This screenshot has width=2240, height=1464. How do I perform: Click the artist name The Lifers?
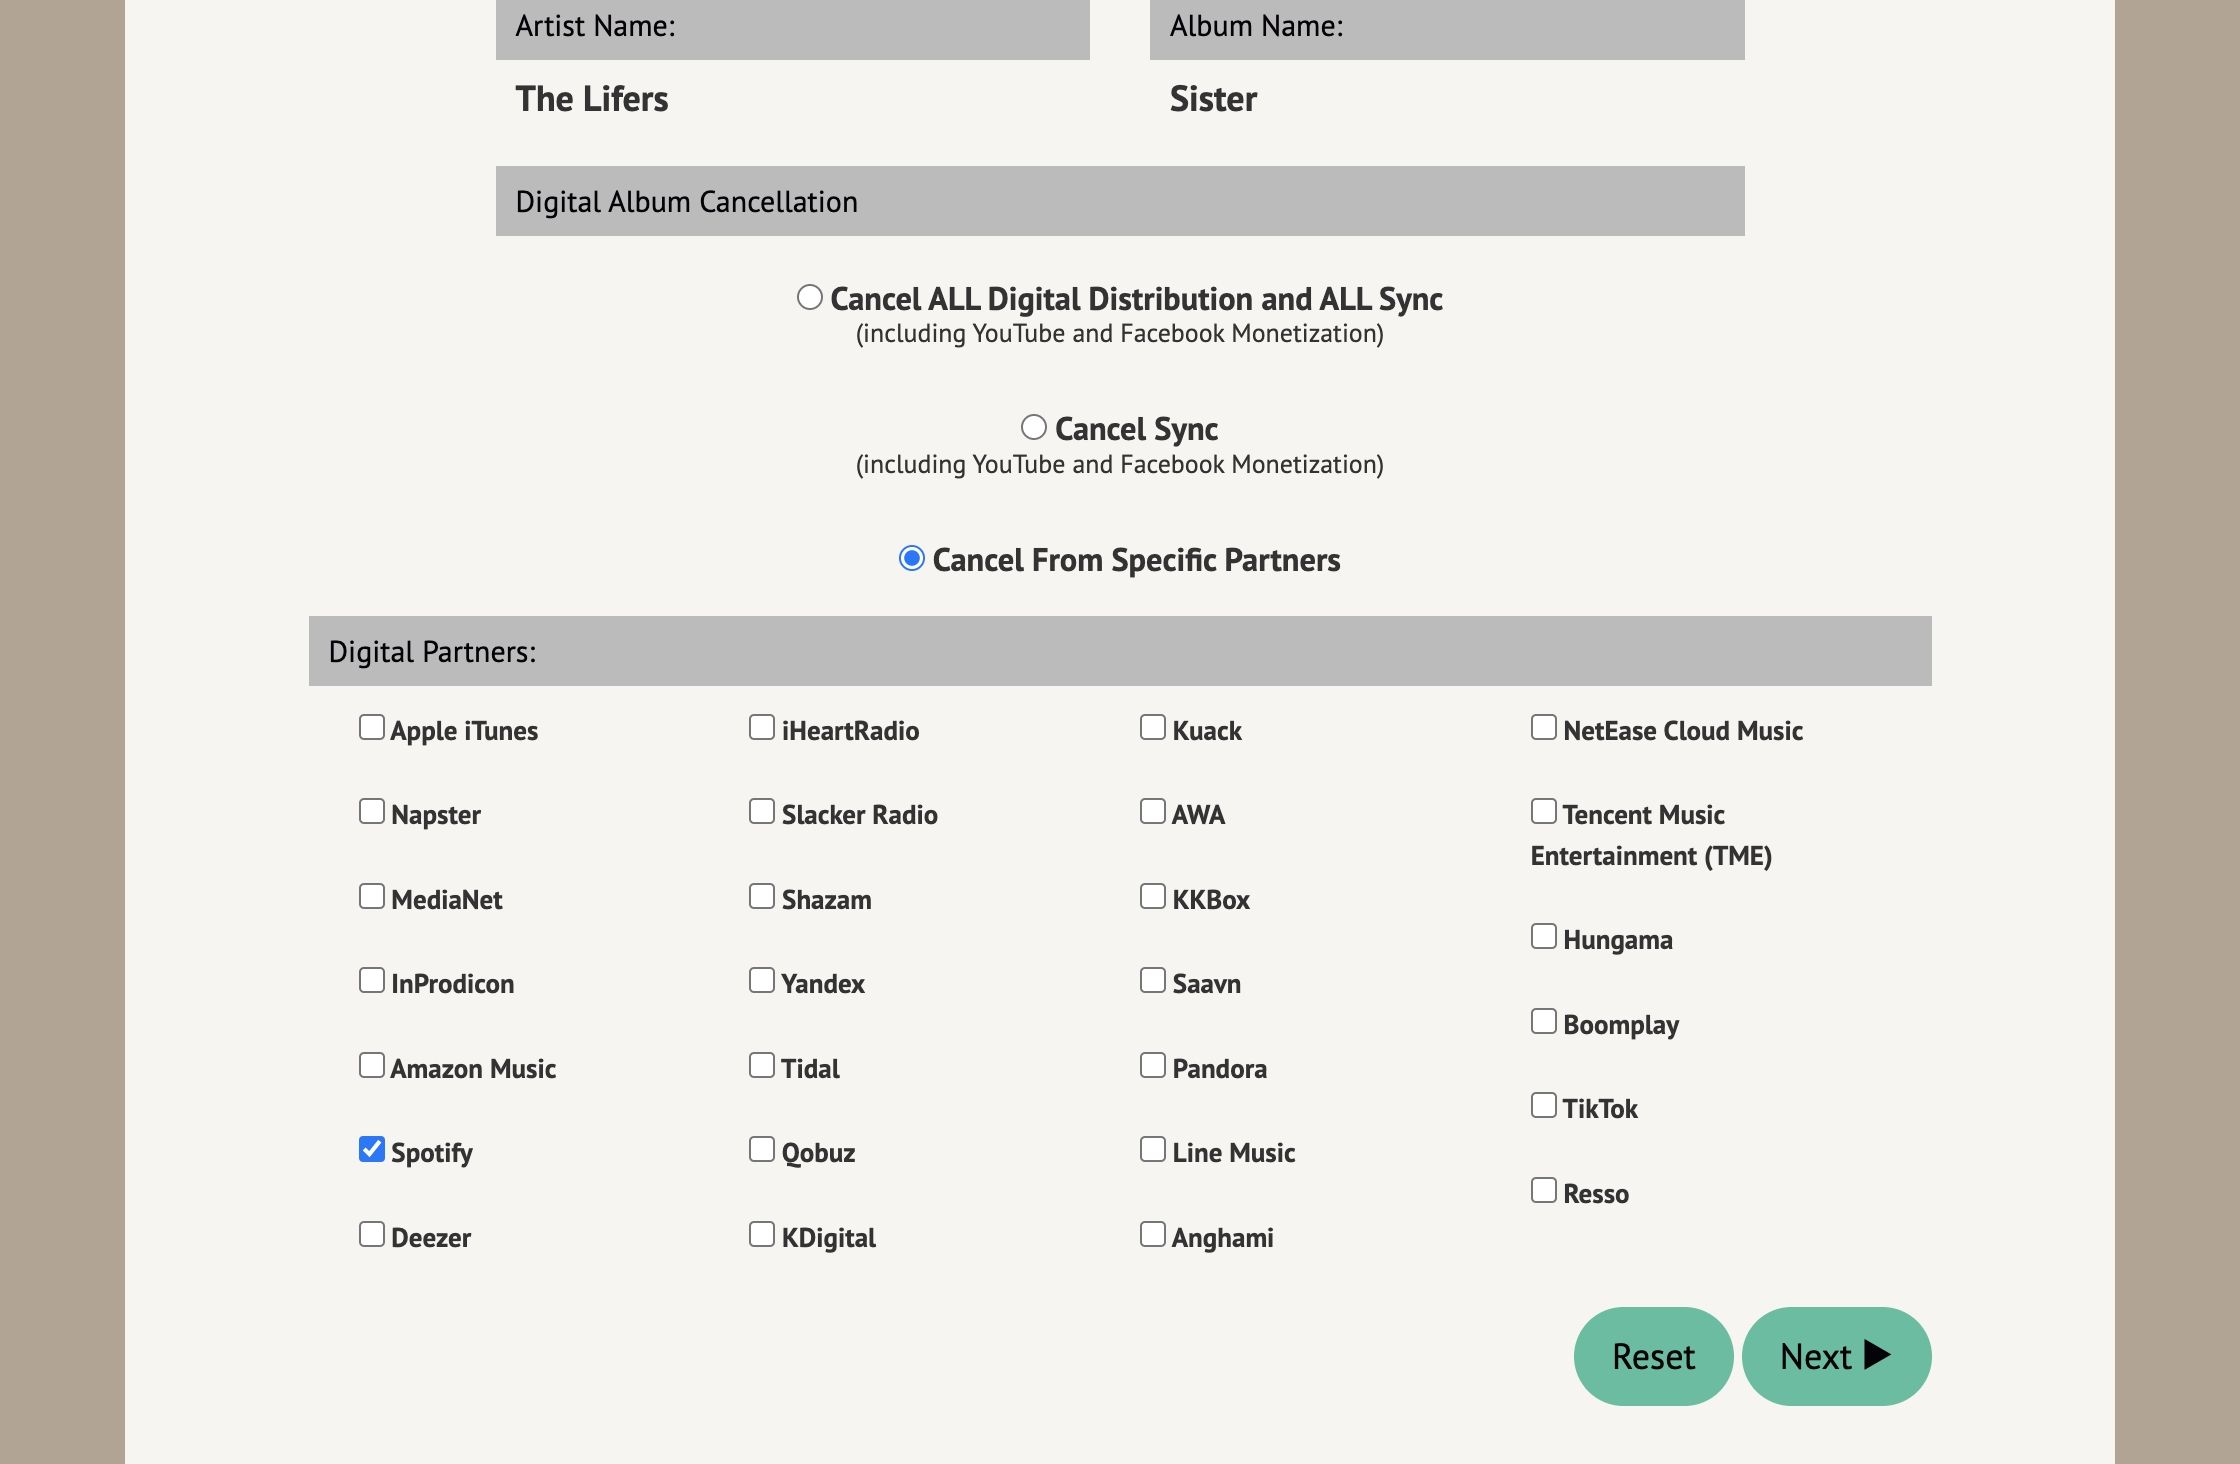(592, 99)
